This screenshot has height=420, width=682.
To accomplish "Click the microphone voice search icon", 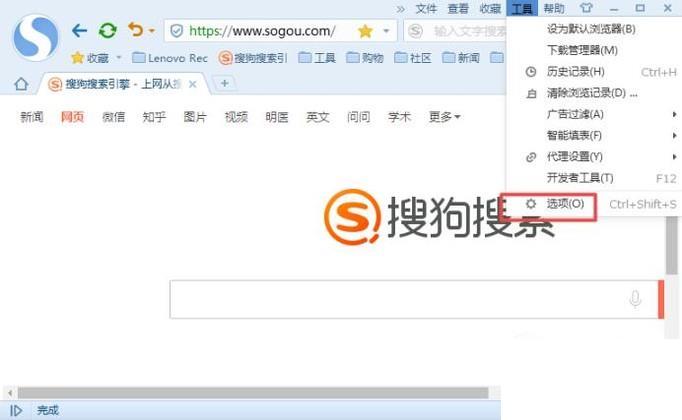I will (635, 299).
